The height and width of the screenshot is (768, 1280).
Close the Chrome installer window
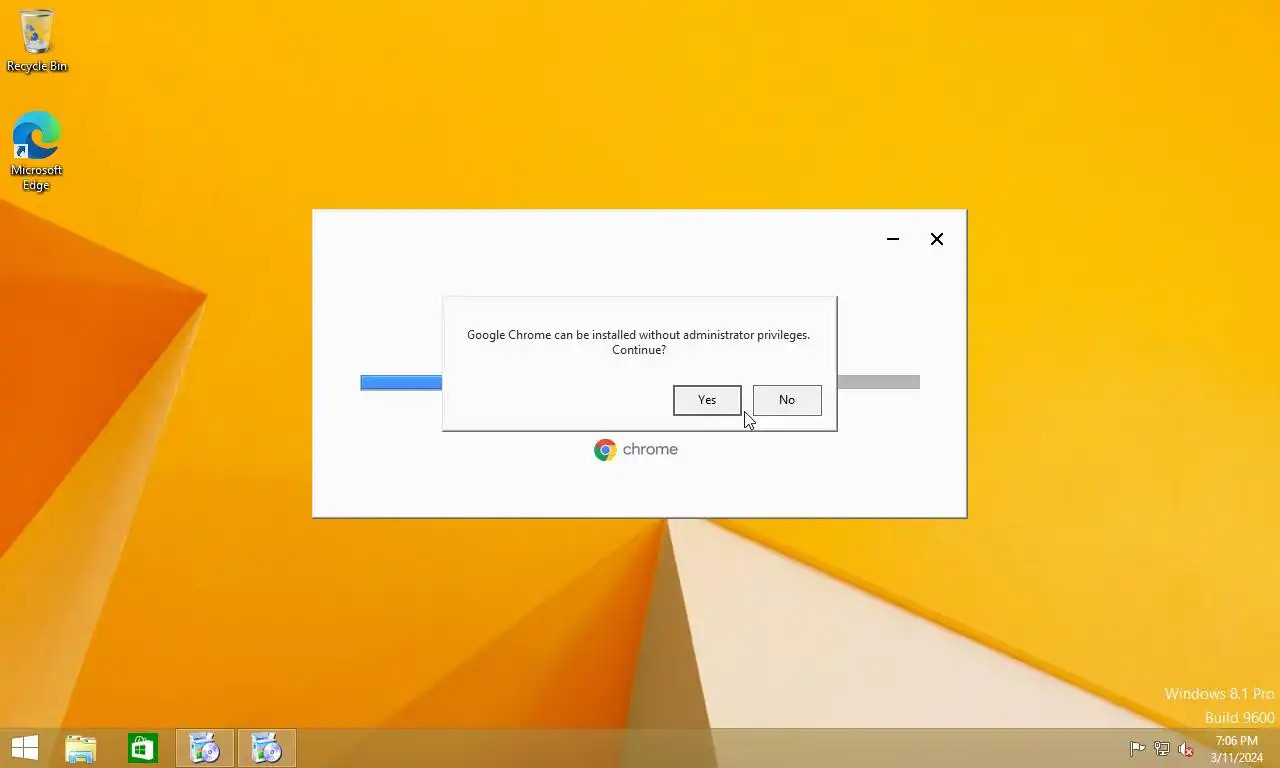click(x=937, y=239)
